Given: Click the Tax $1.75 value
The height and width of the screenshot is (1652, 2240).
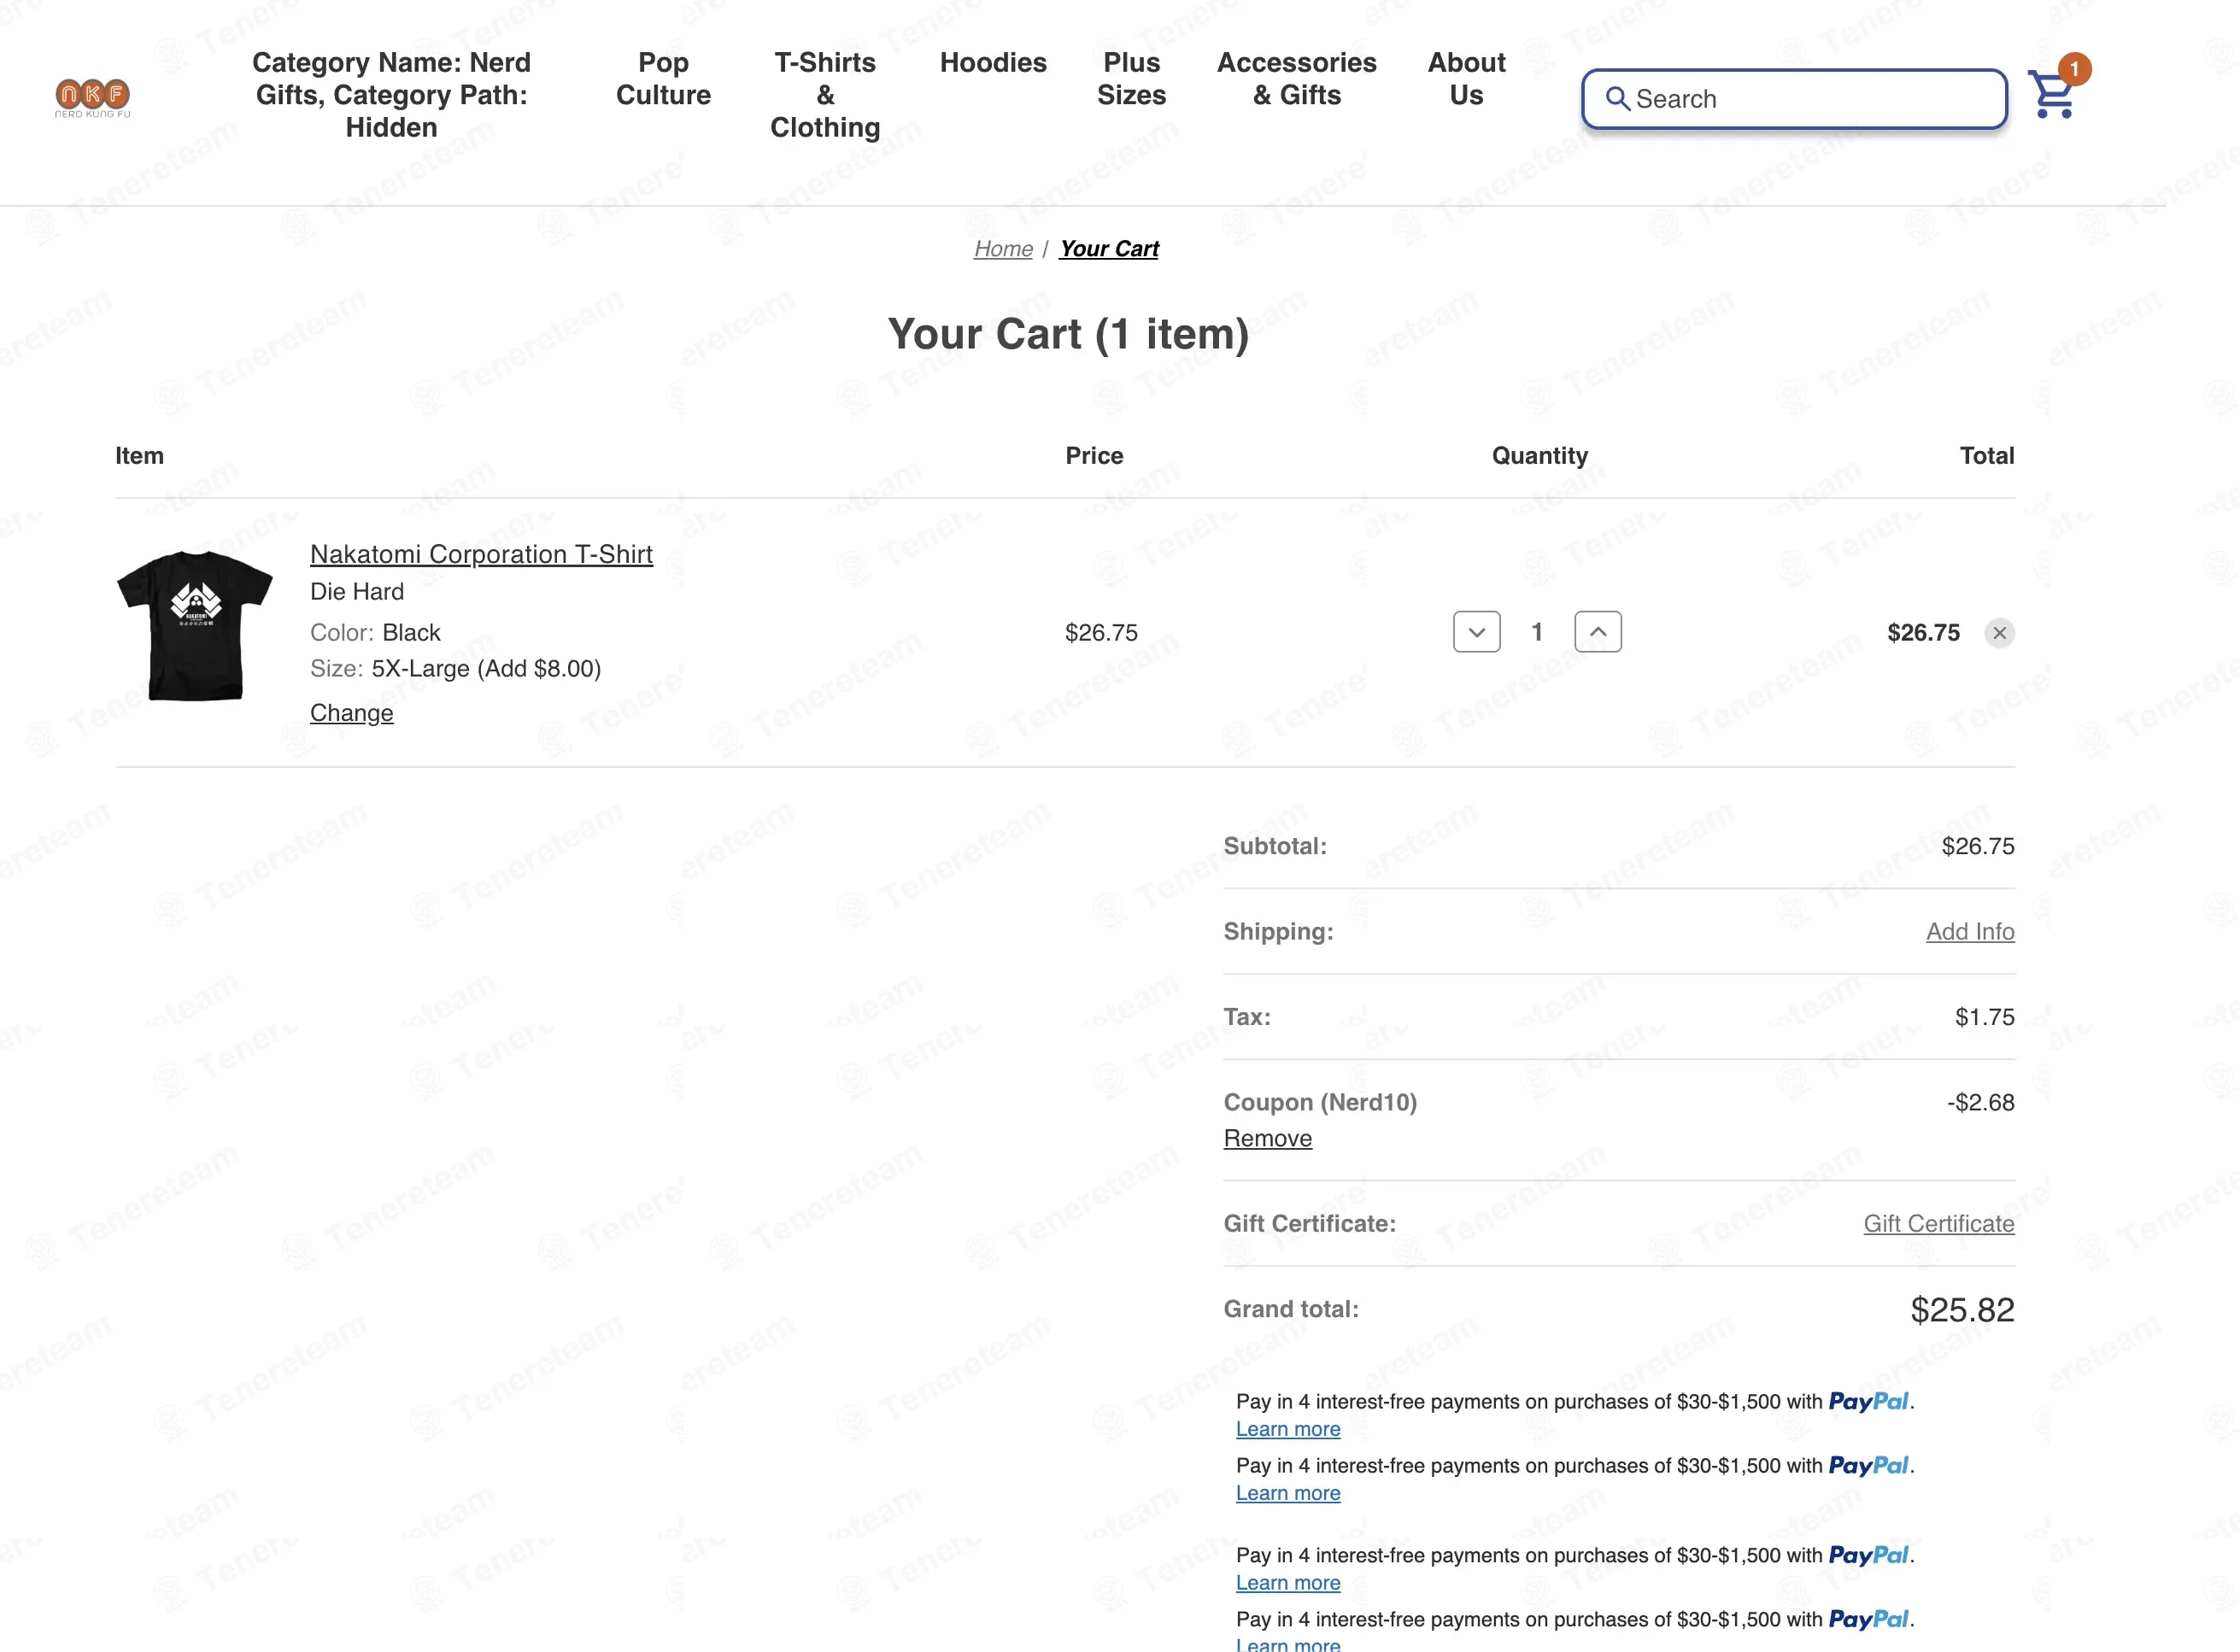Looking at the screenshot, I should click(x=1984, y=1017).
